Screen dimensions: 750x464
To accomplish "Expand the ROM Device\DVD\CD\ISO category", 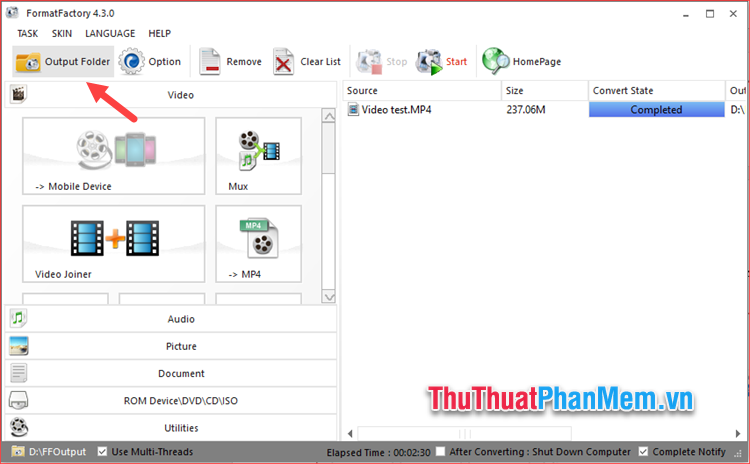I will point(171,400).
